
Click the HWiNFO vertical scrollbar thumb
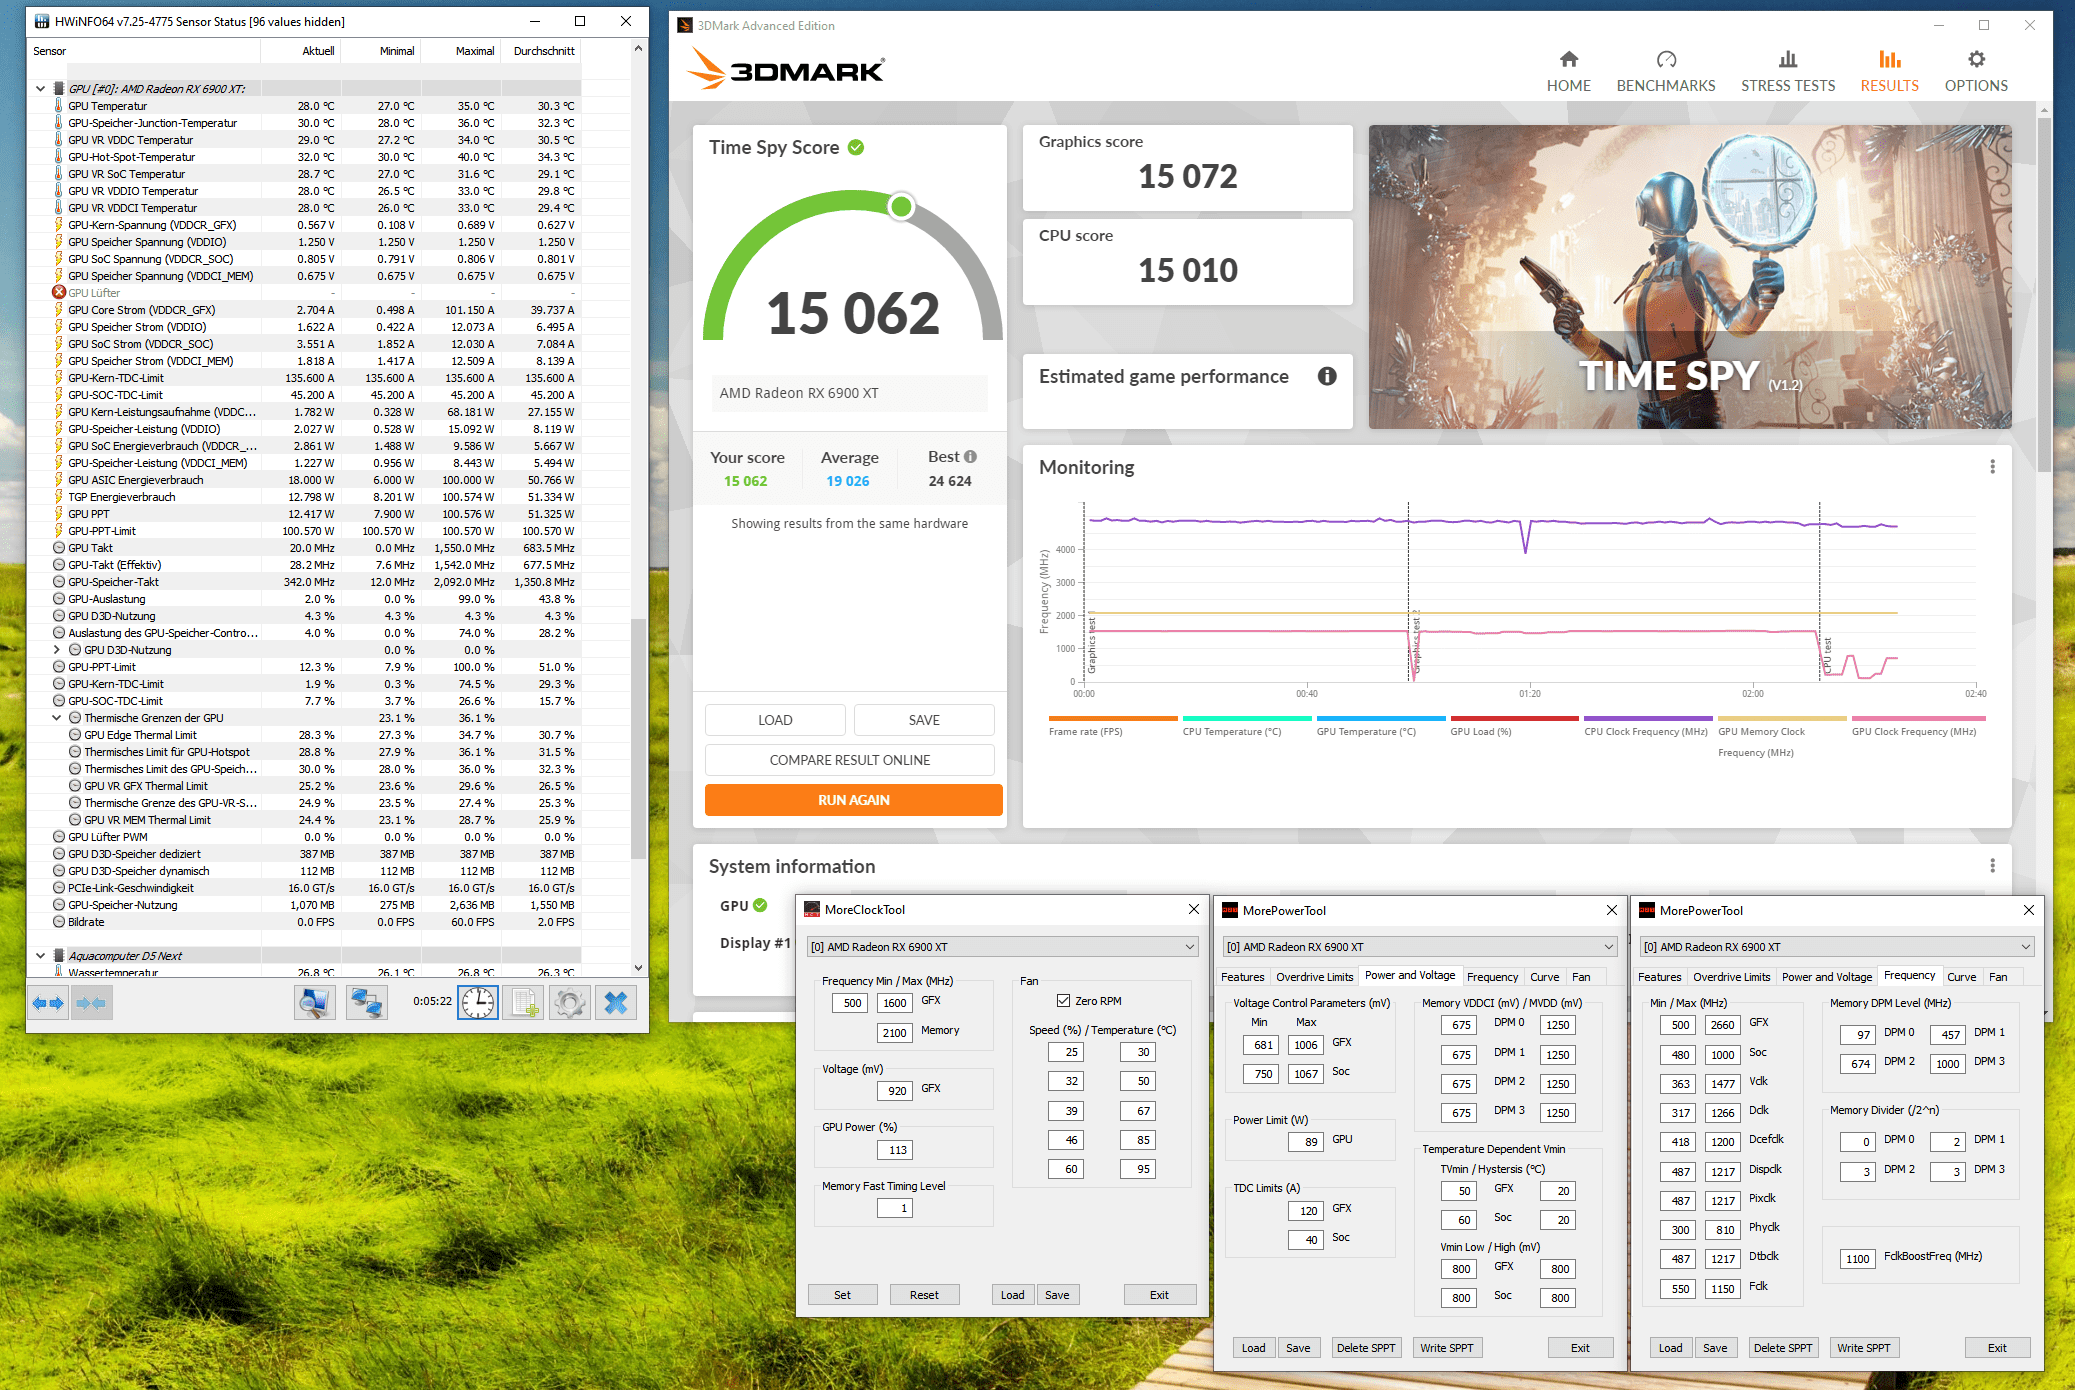click(x=638, y=738)
